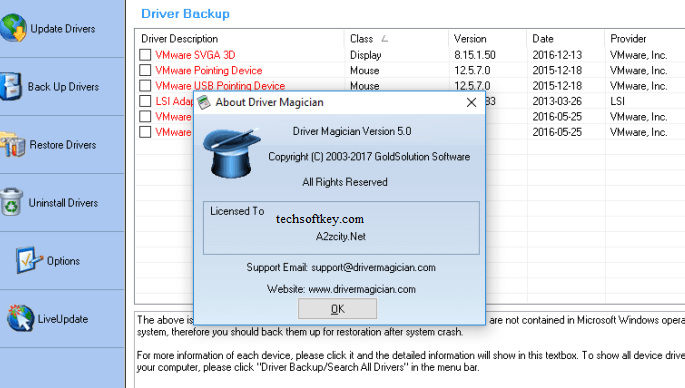Sort by Class column header
The height and width of the screenshot is (388, 685).
tap(396, 39)
